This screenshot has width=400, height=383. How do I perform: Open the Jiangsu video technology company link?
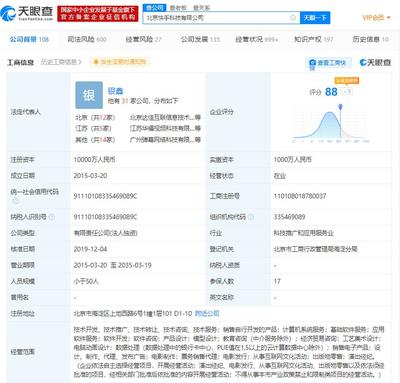click(165, 128)
